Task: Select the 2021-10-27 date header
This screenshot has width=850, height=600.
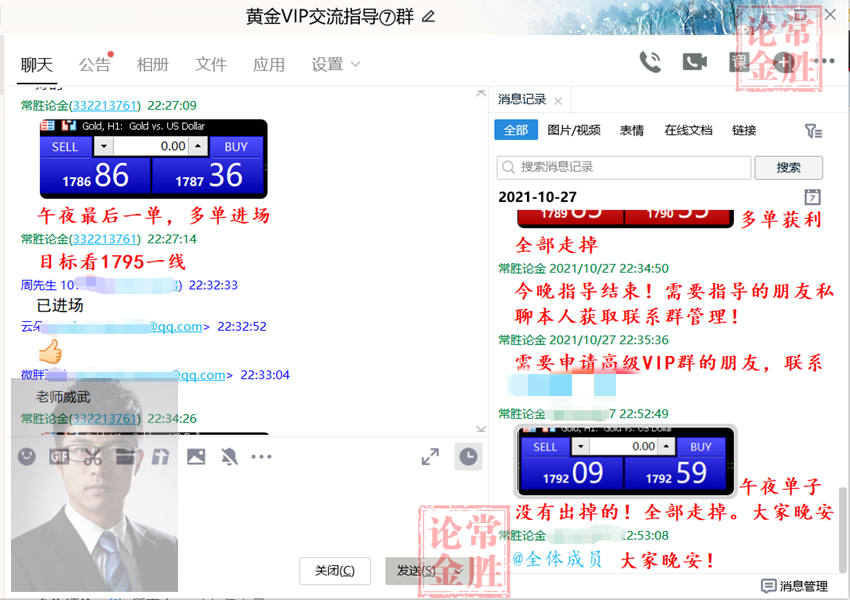Action: tap(537, 197)
